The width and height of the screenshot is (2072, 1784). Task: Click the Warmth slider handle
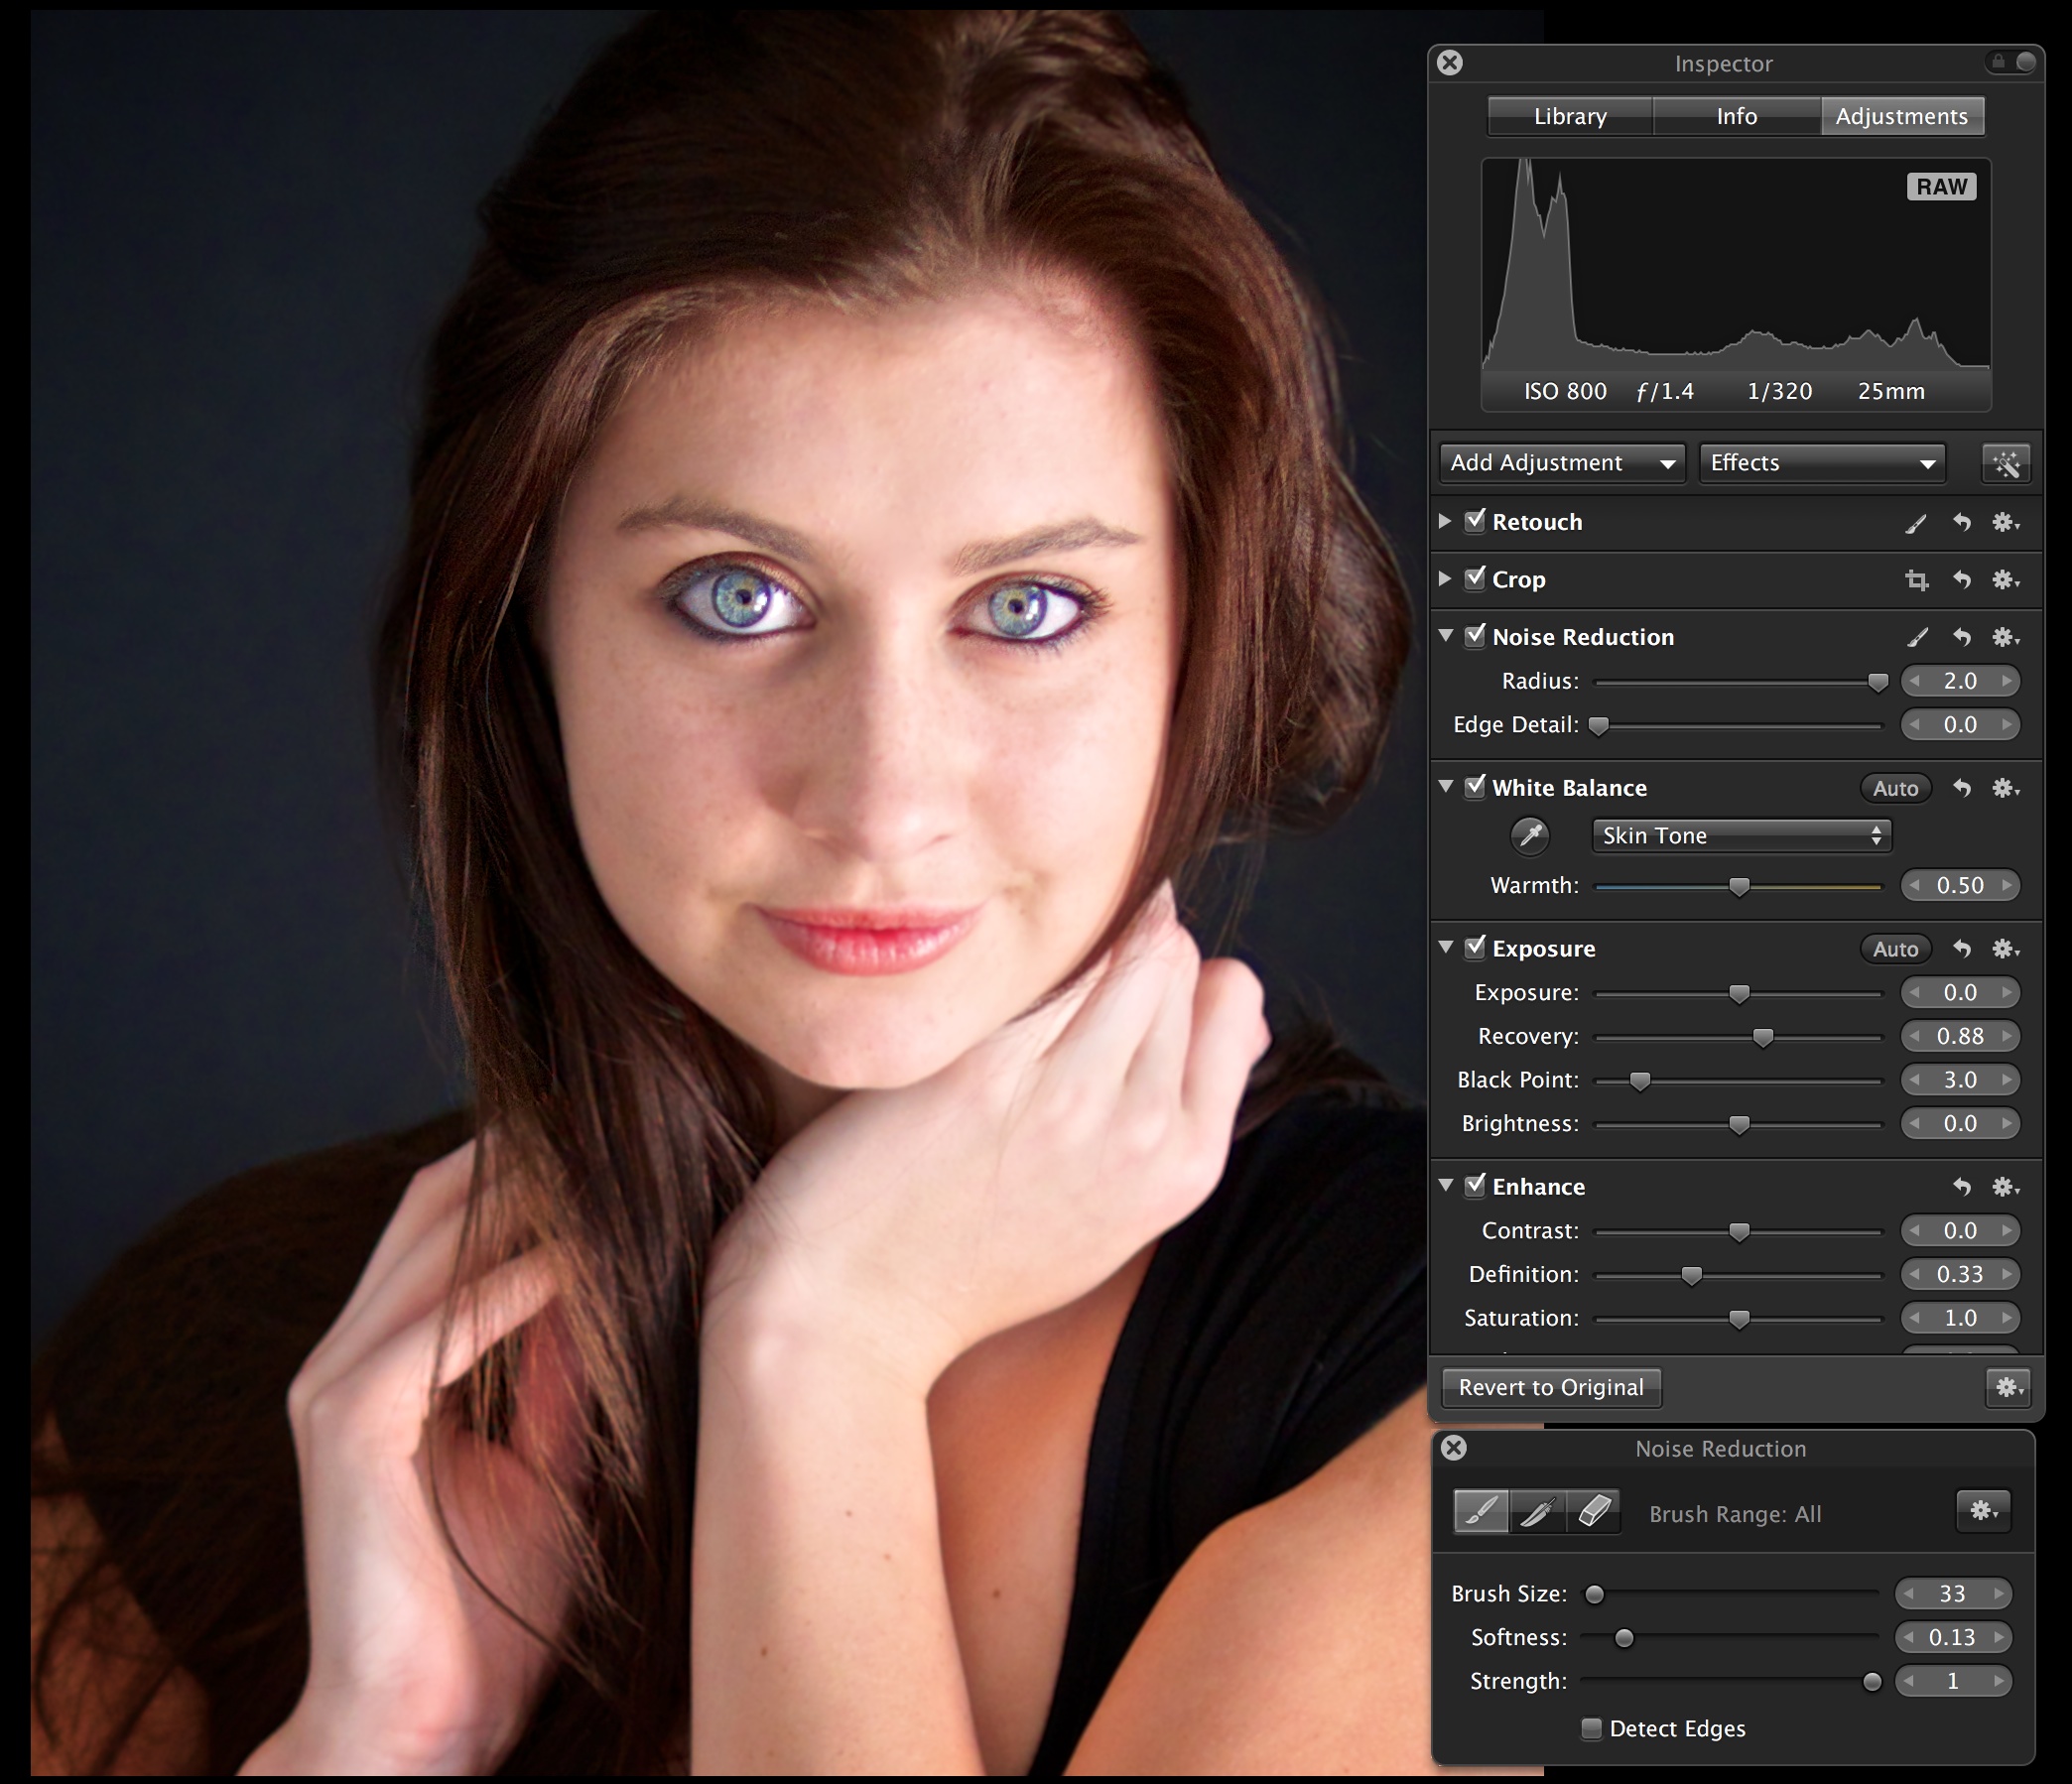1739,887
